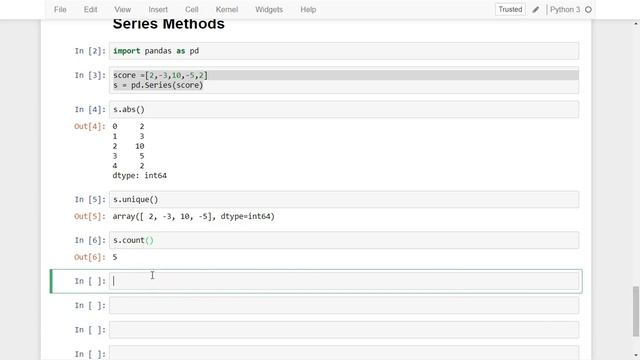Click the third empty code cell
The image size is (640, 360).
click(344, 330)
